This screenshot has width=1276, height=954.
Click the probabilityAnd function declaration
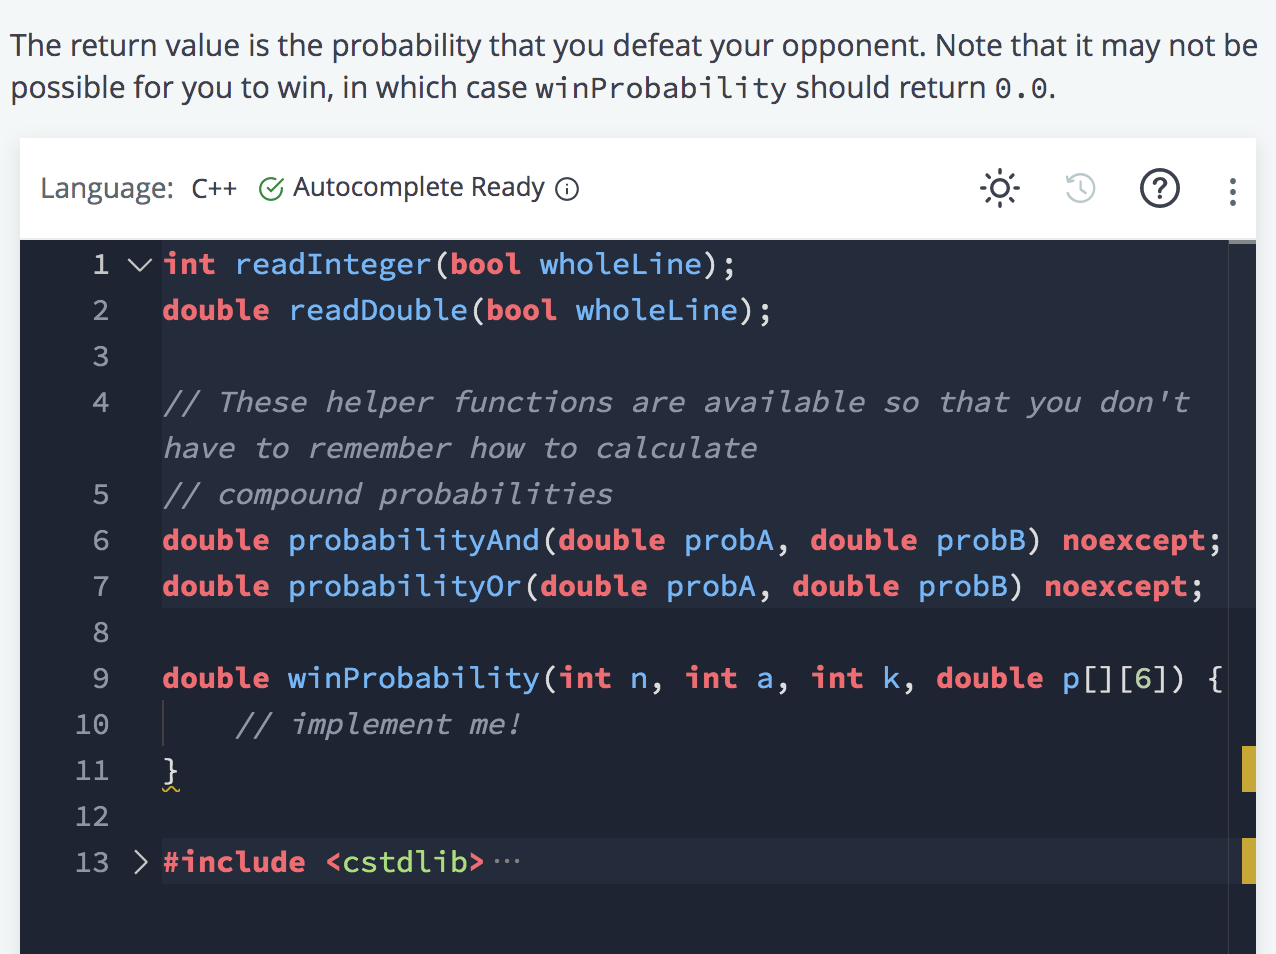coord(414,540)
